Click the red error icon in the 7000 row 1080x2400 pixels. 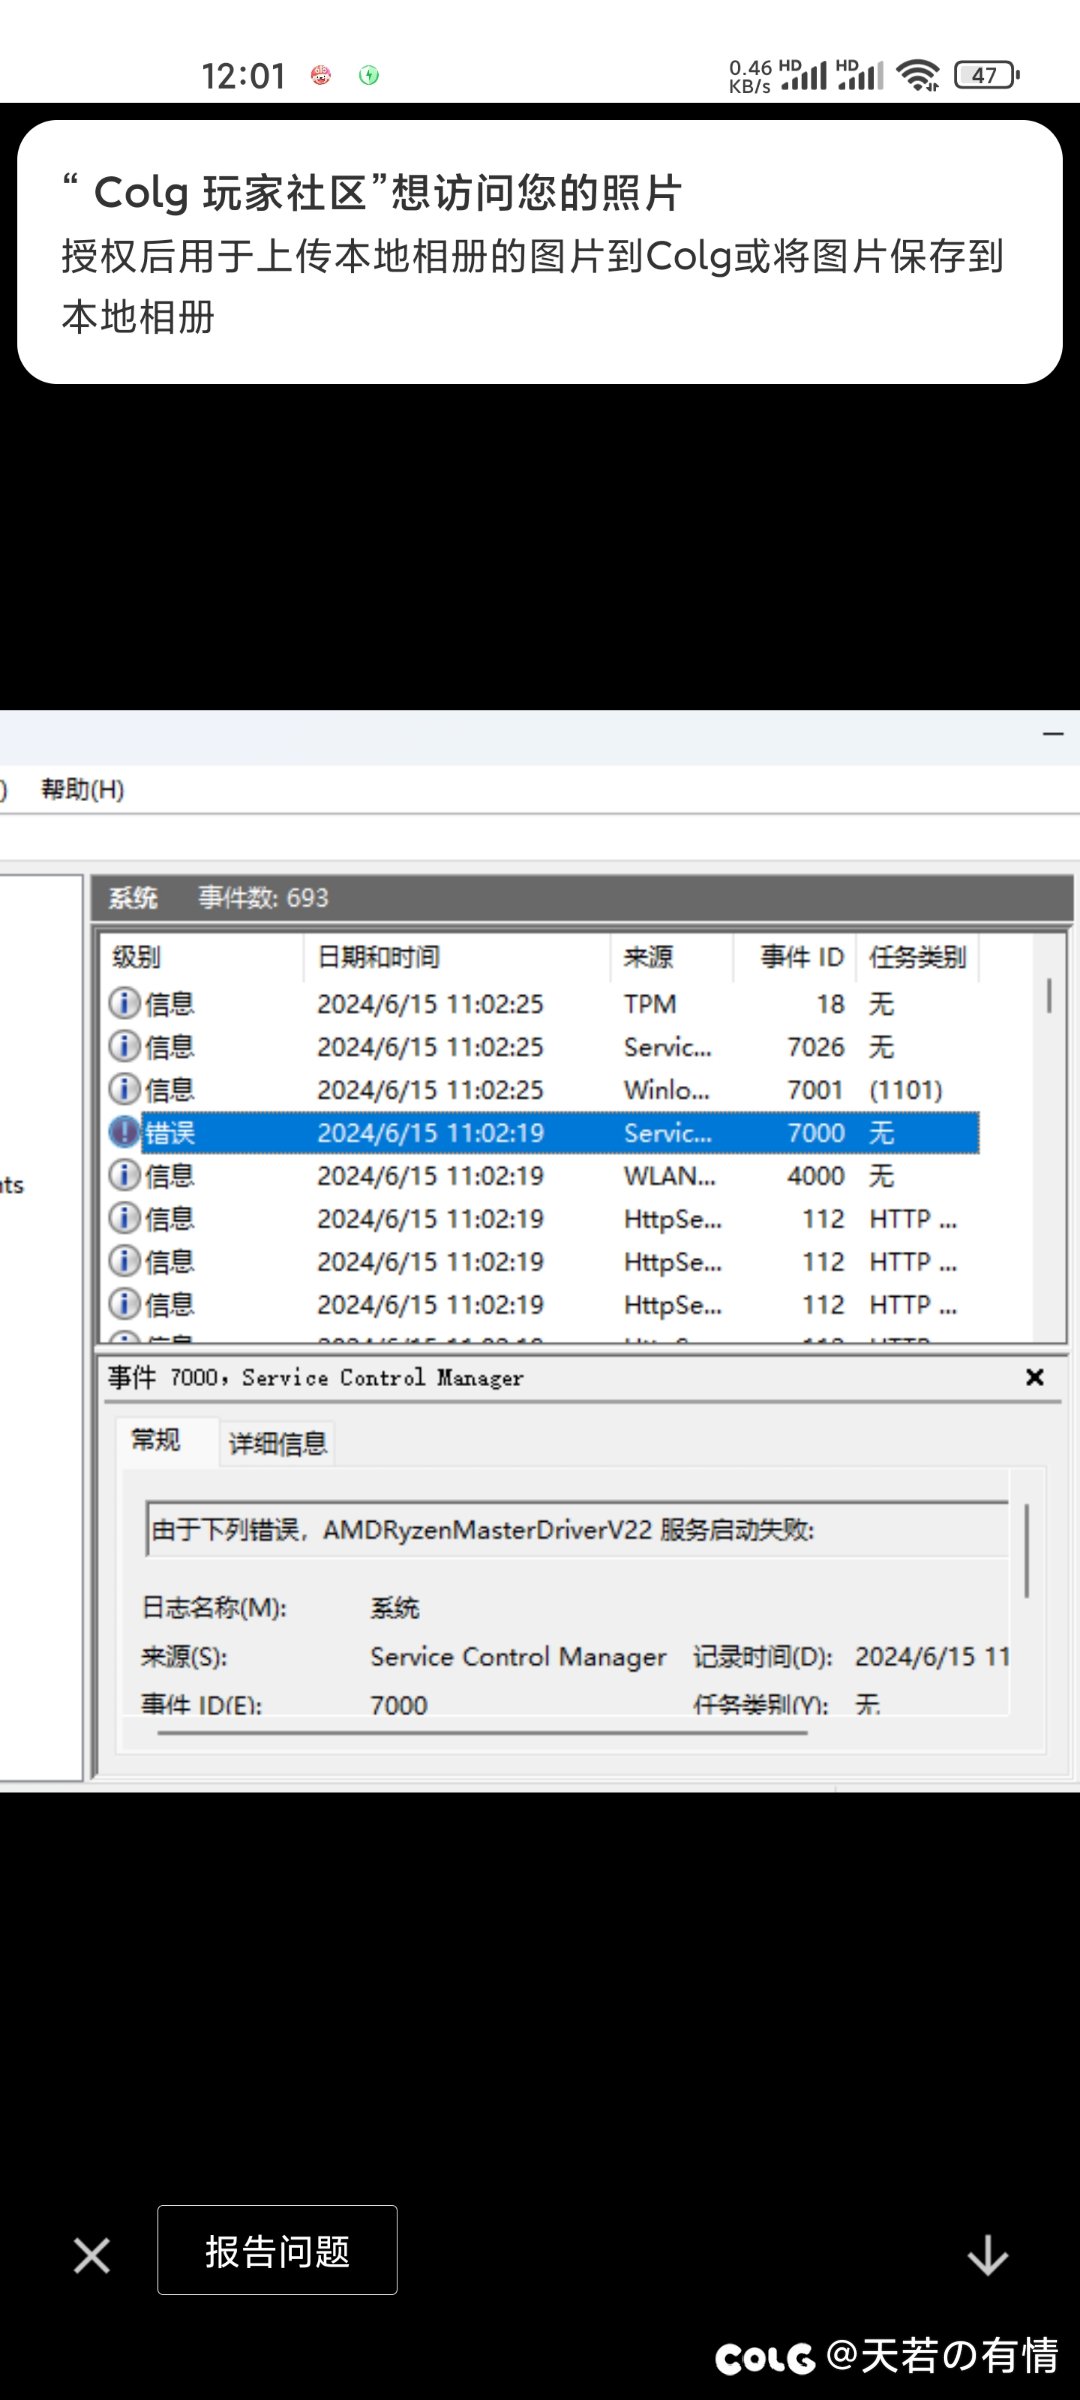(x=124, y=1132)
